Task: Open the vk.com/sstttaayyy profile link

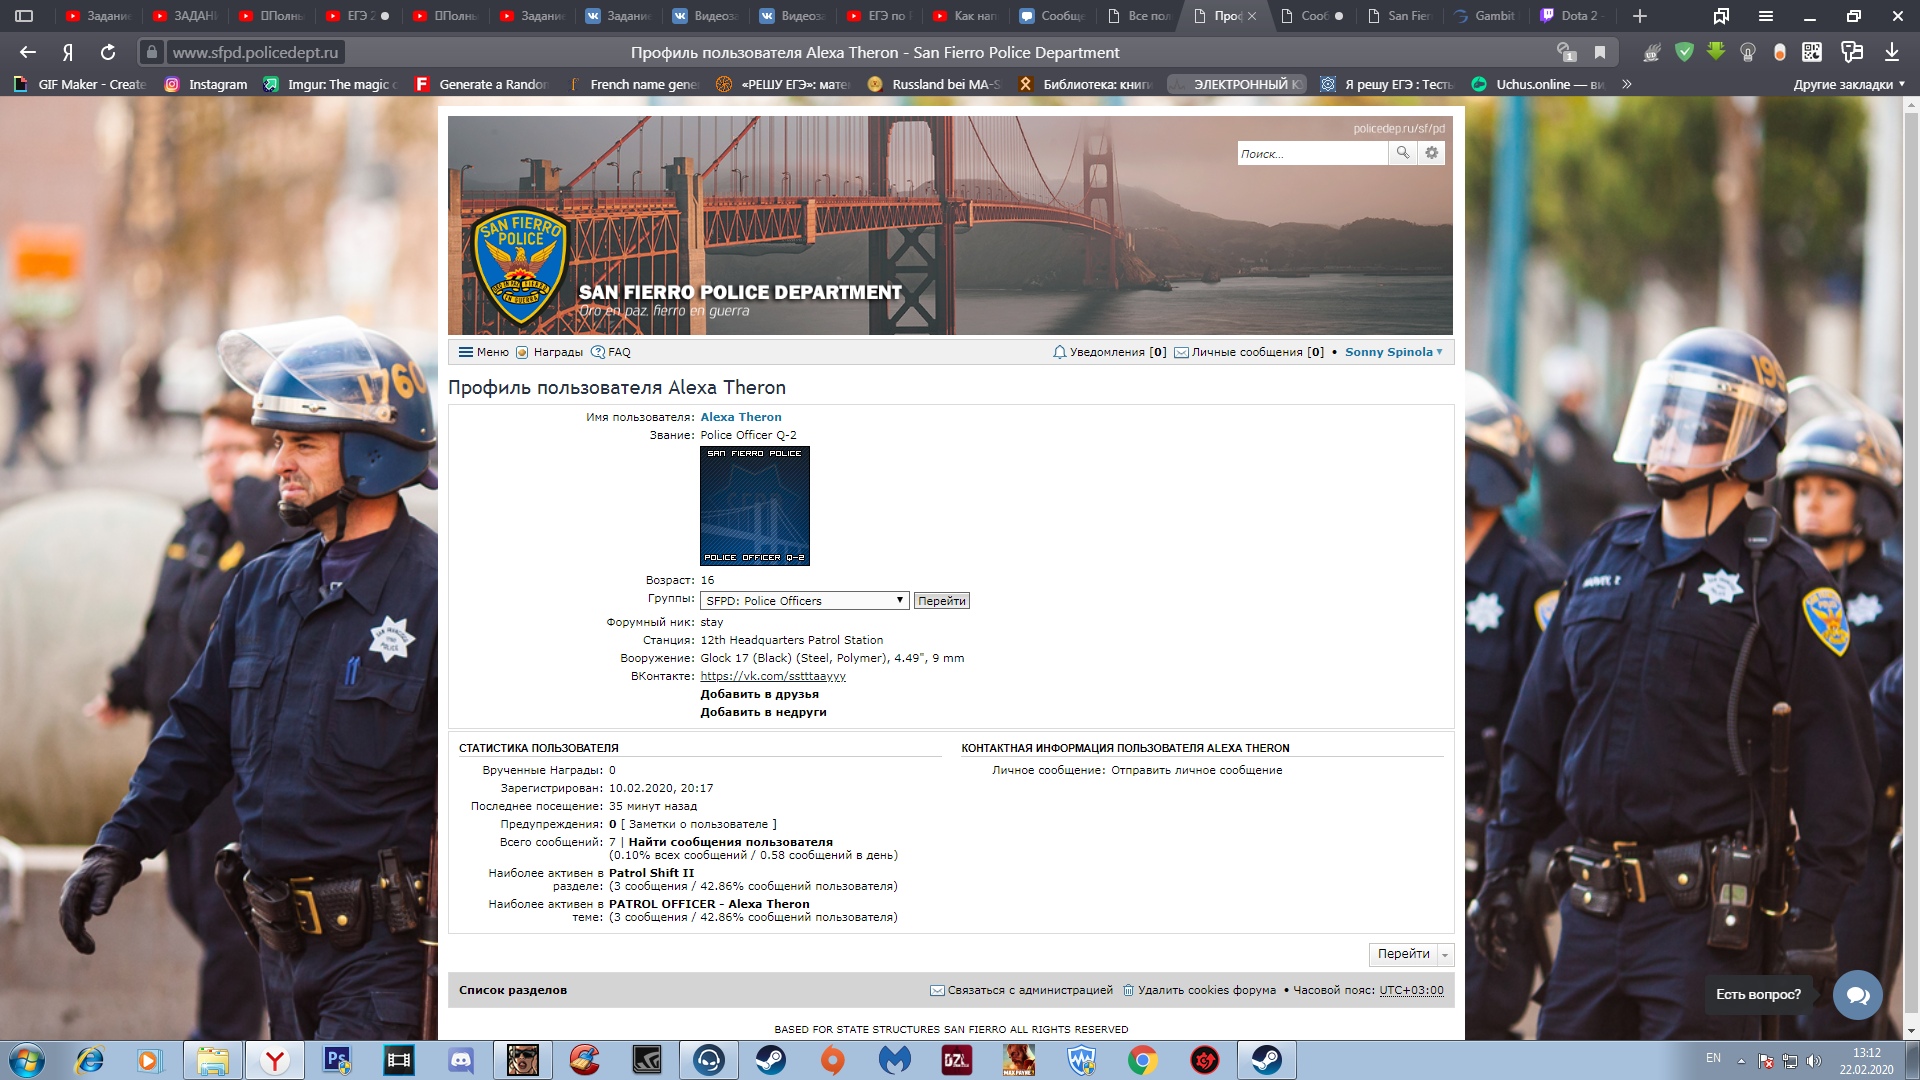Action: click(x=772, y=676)
